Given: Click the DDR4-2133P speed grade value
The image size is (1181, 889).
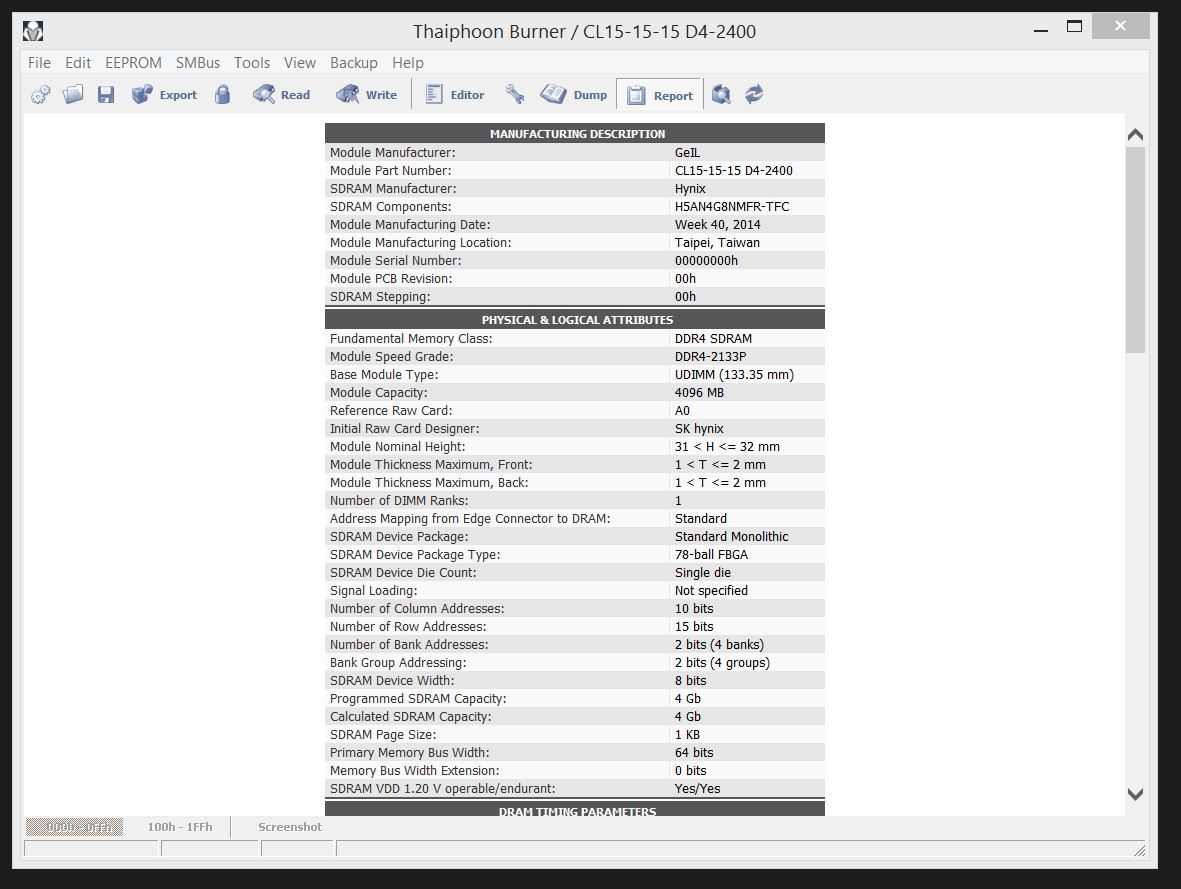Looking at the screenshot, I should point(710,356).
